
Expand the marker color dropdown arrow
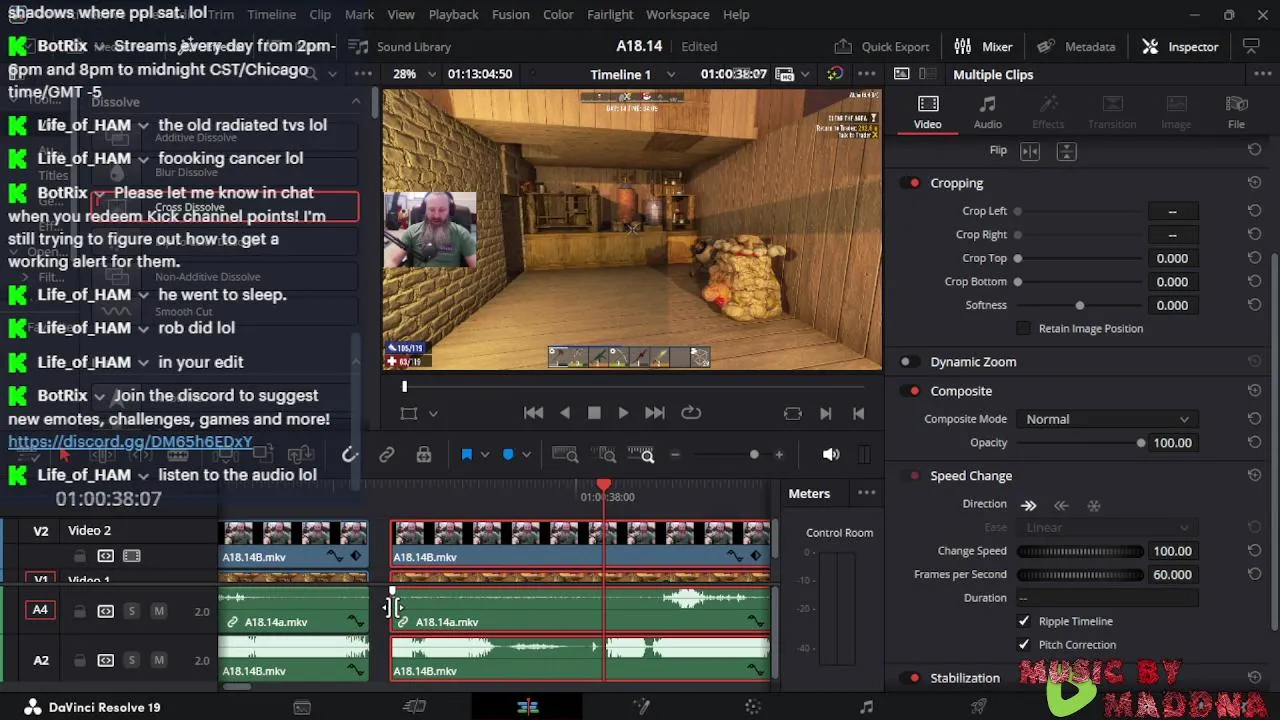[x=526, y=455]
